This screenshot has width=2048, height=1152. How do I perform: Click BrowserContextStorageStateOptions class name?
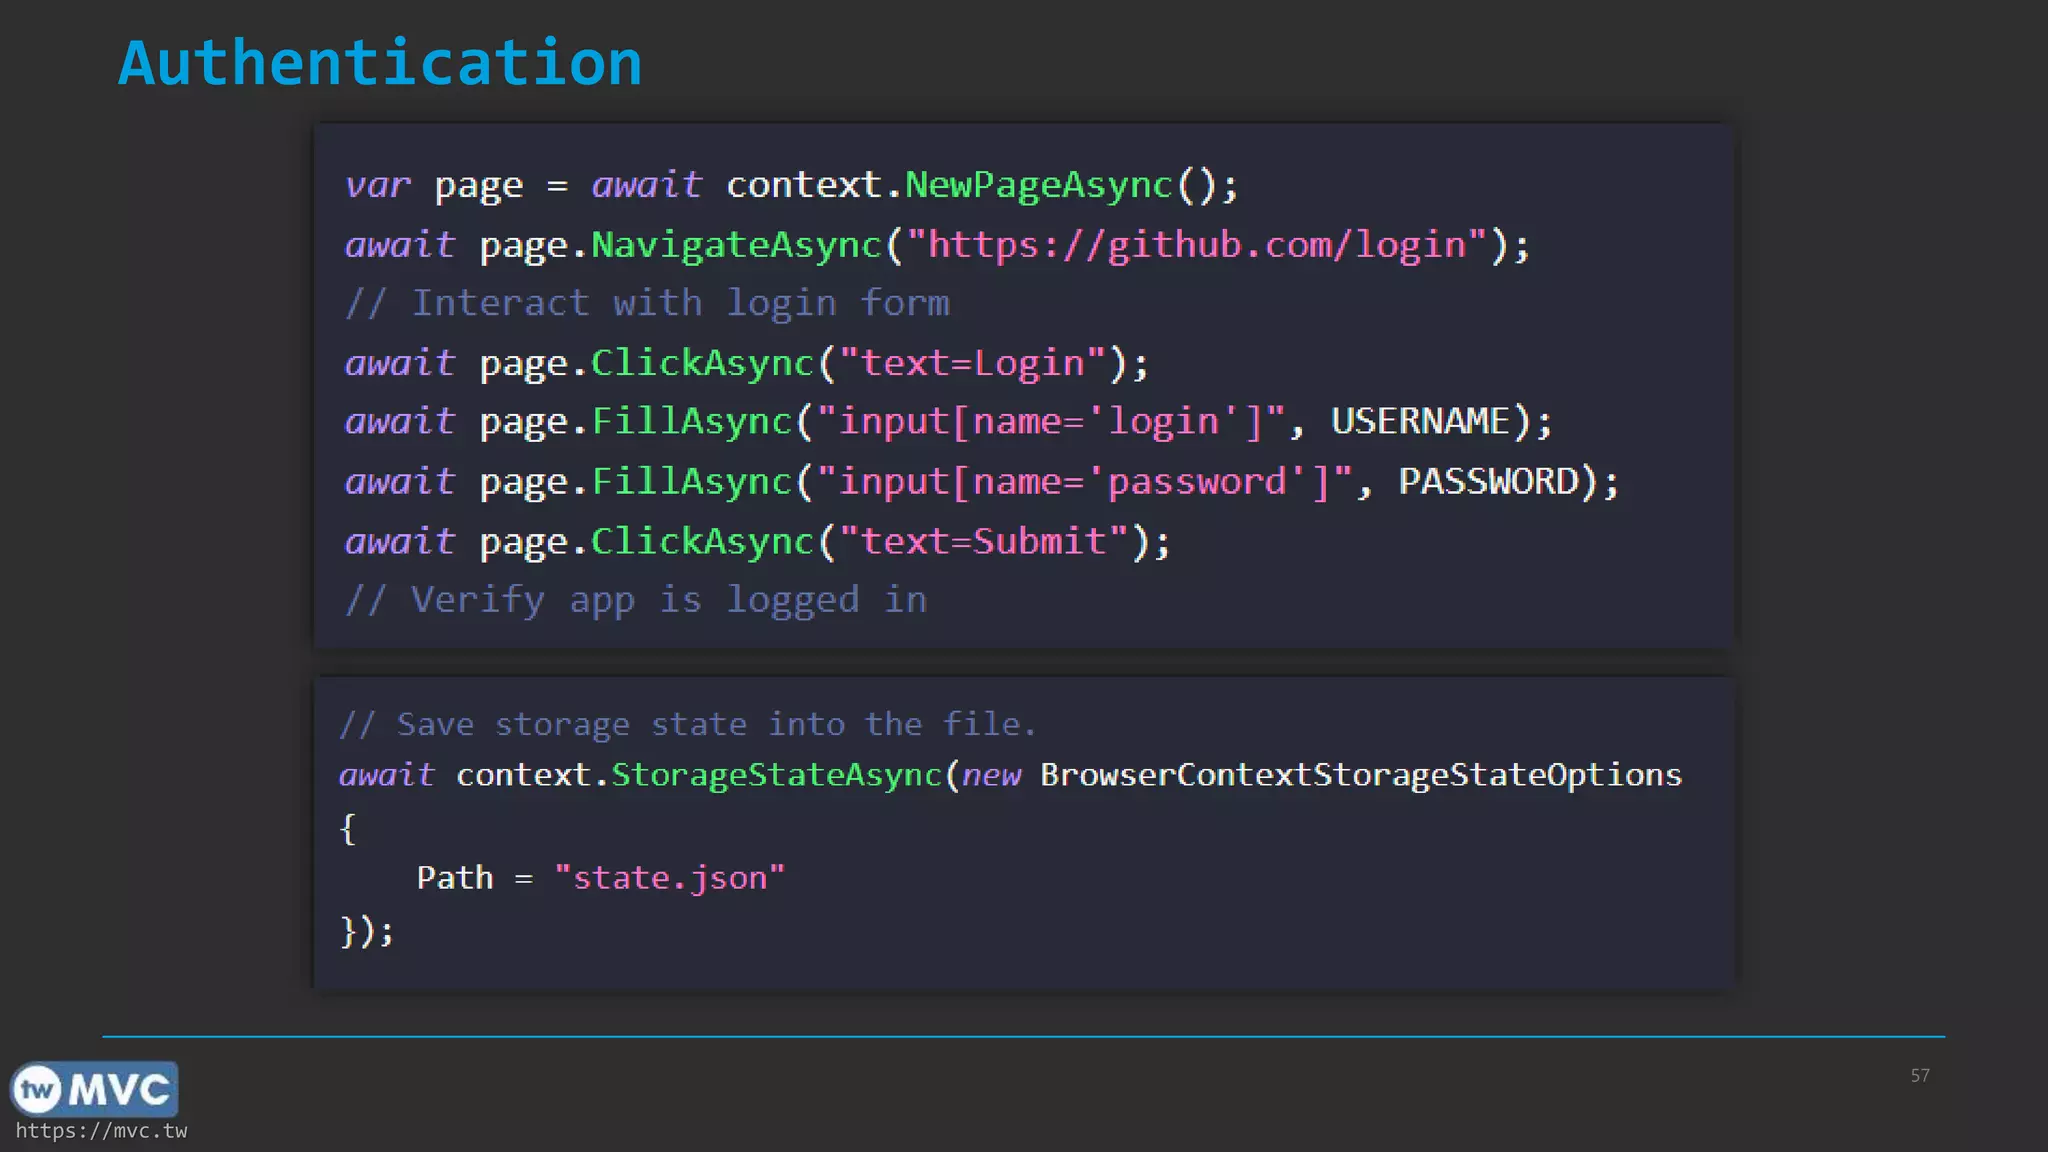tap(1361, 775)
